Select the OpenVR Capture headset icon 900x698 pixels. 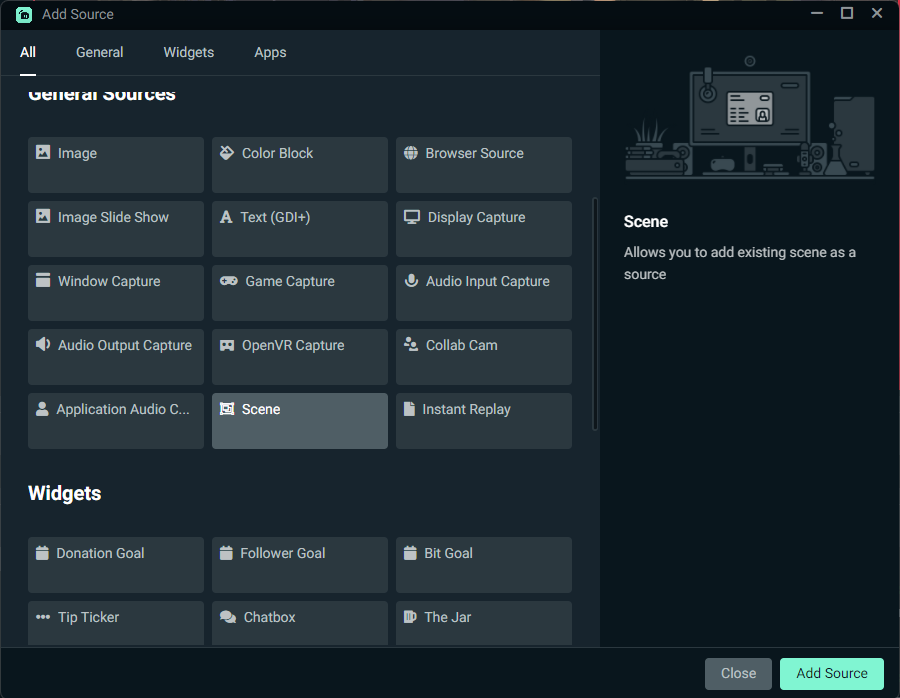pyautogui.click(x=227, y=345)
